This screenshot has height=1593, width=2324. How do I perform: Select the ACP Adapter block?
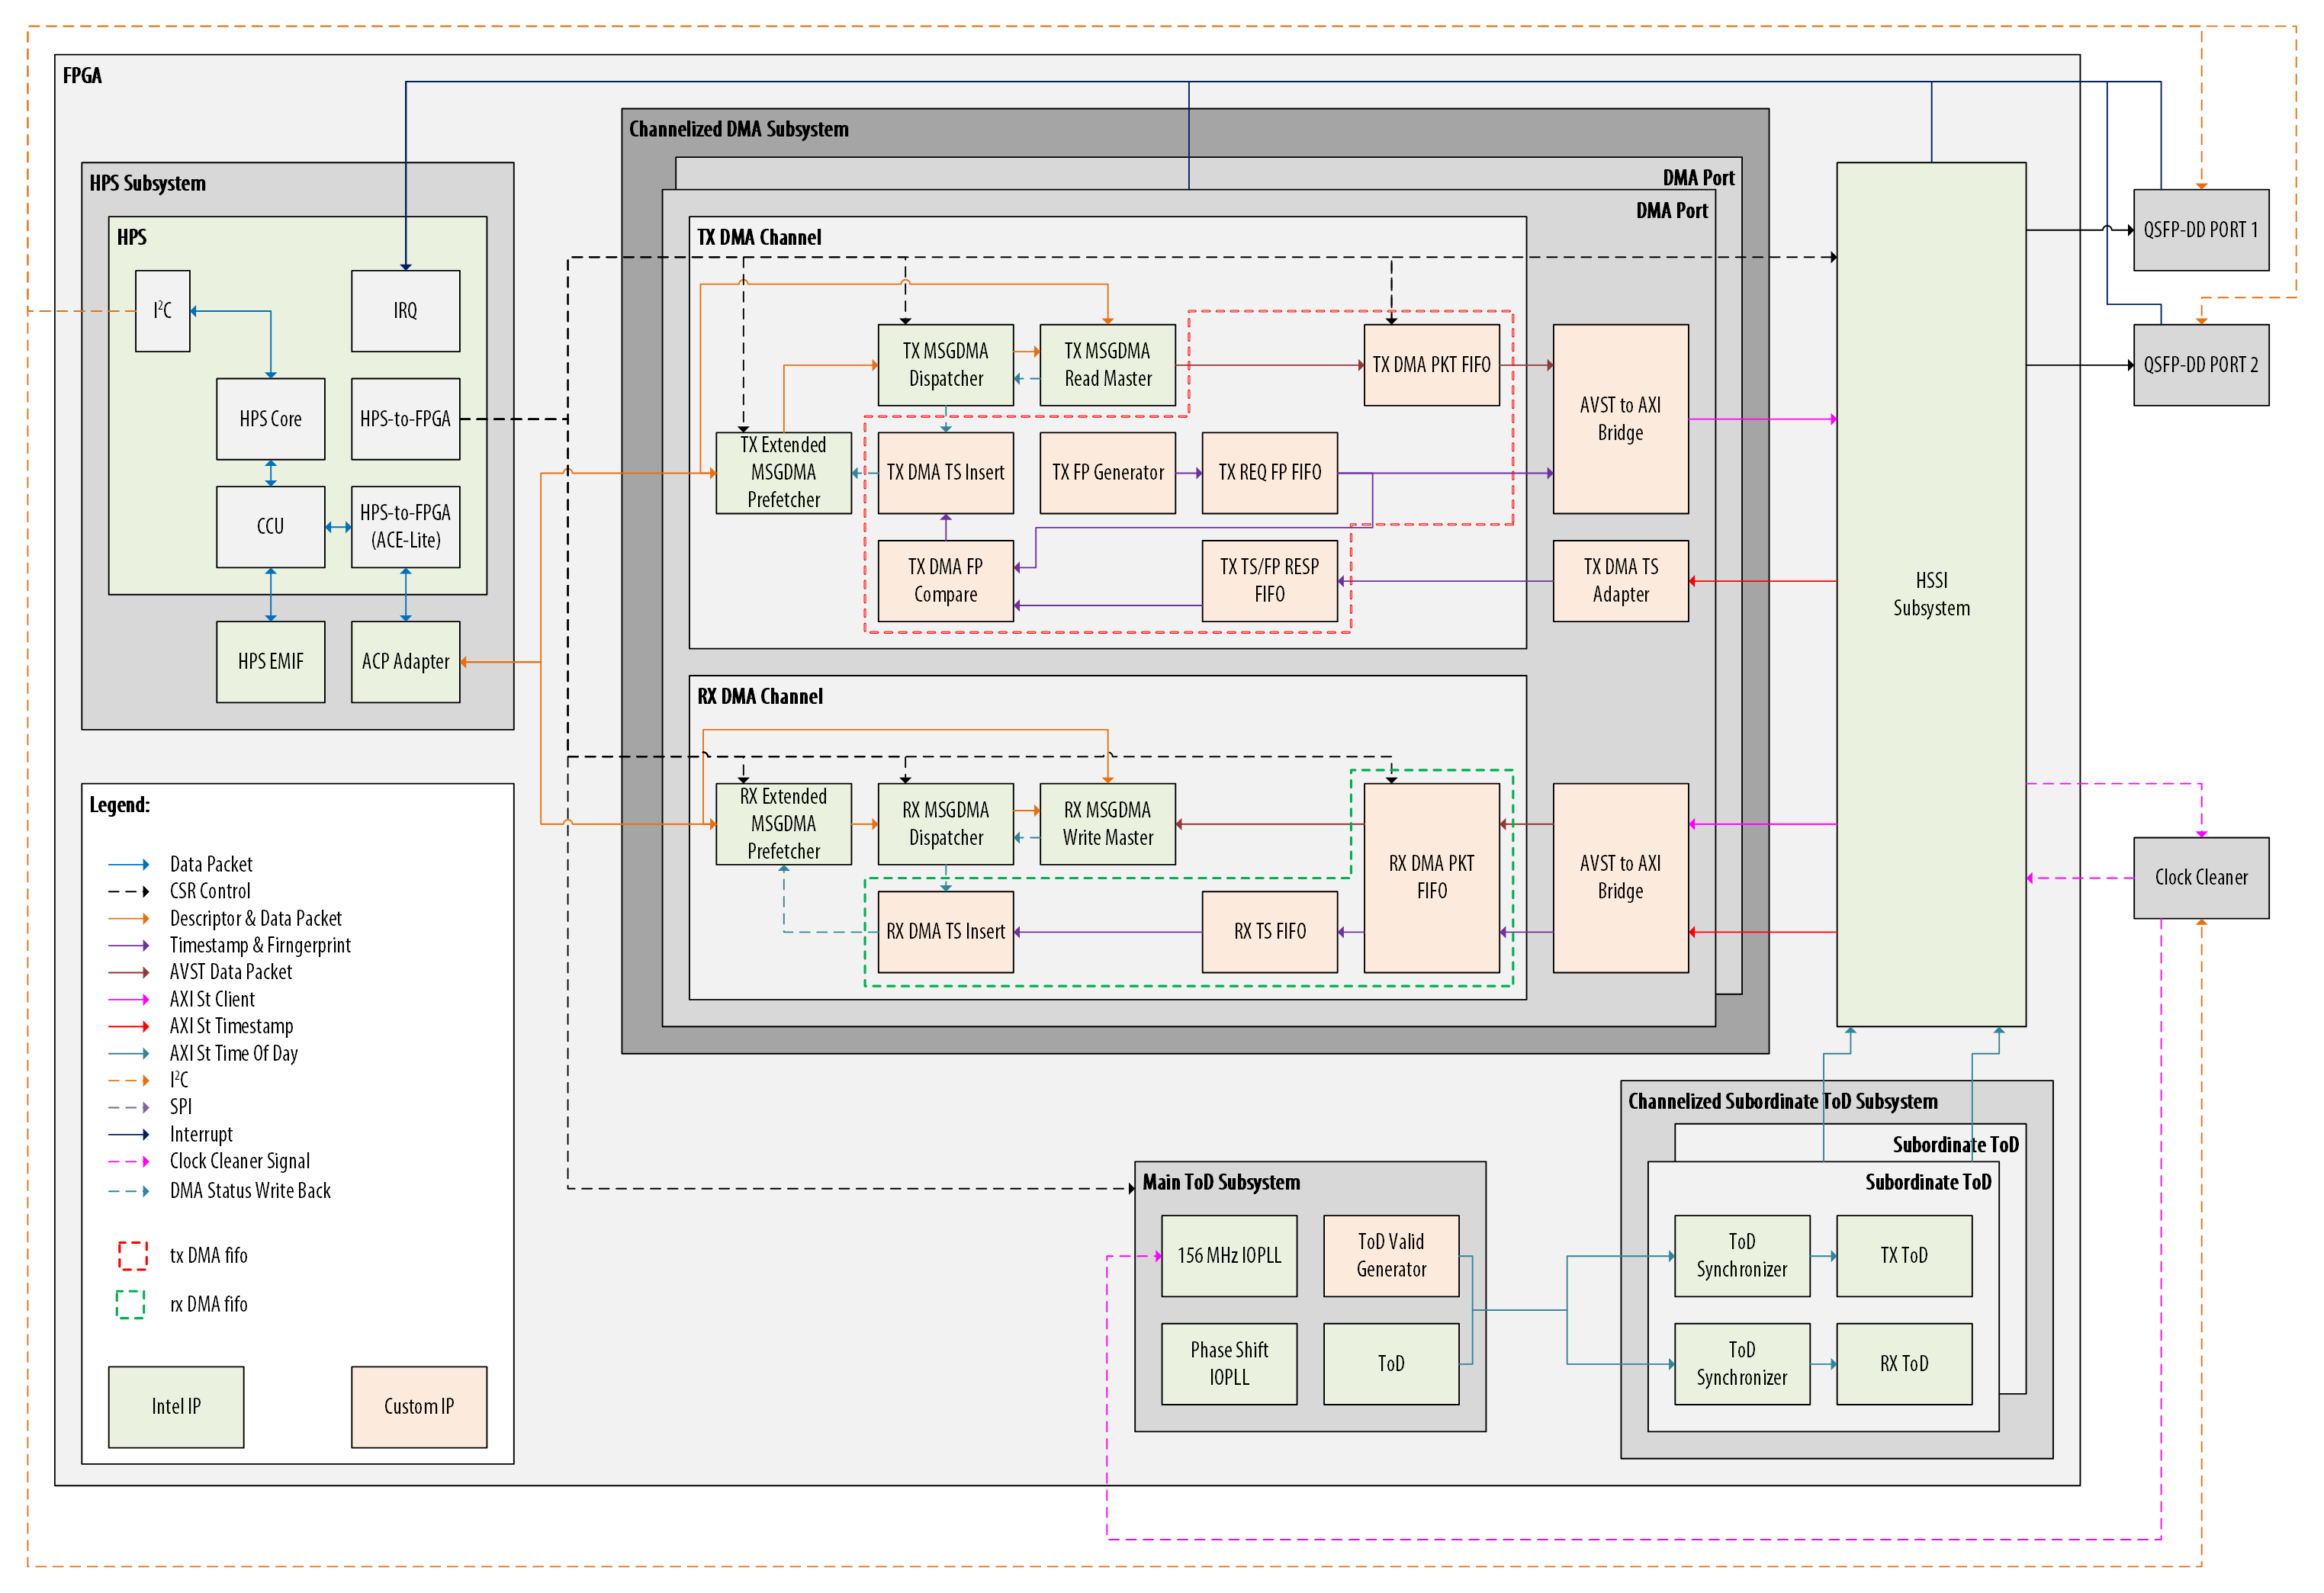tap(405, 662)
